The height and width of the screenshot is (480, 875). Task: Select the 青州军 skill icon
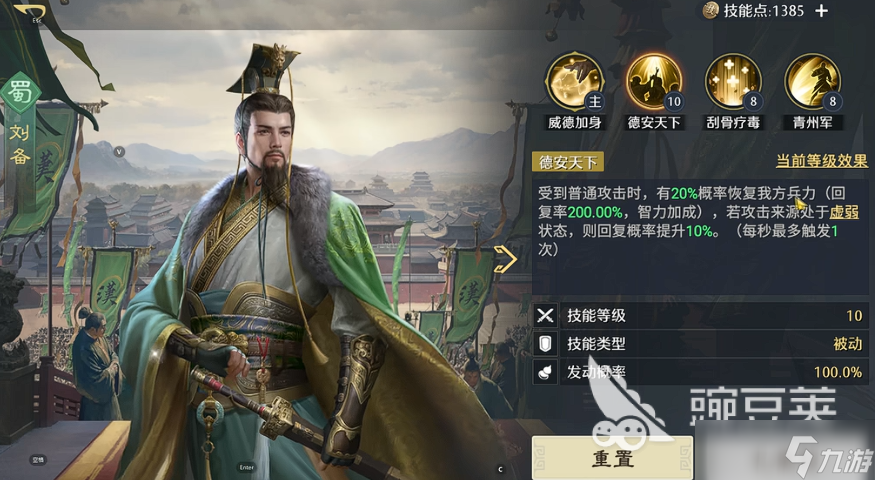[x=812, y=82]
